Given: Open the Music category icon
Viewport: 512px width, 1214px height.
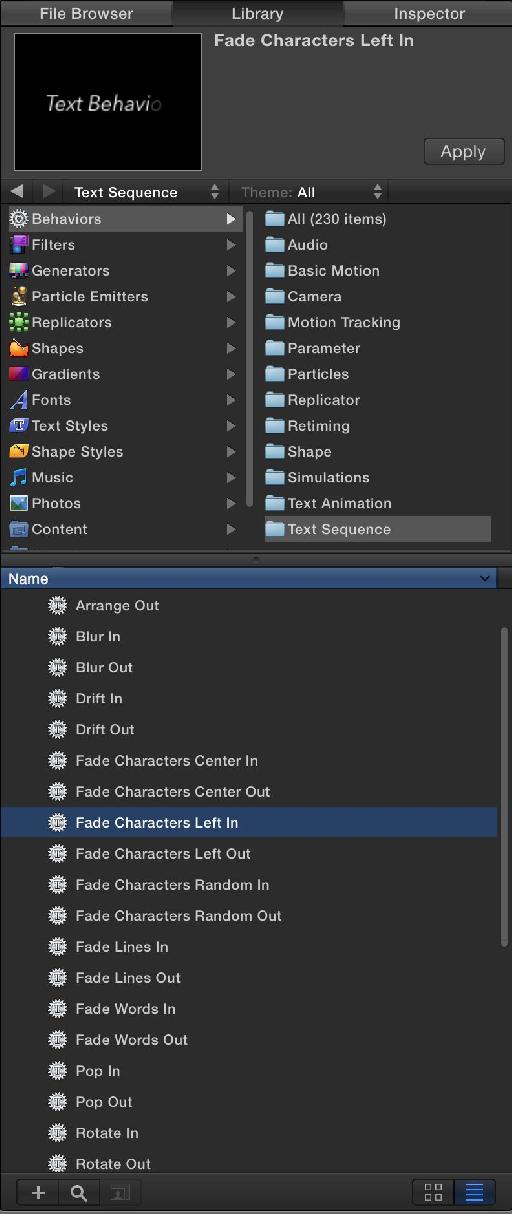Looking at the screenshot, I should [18, 478].
